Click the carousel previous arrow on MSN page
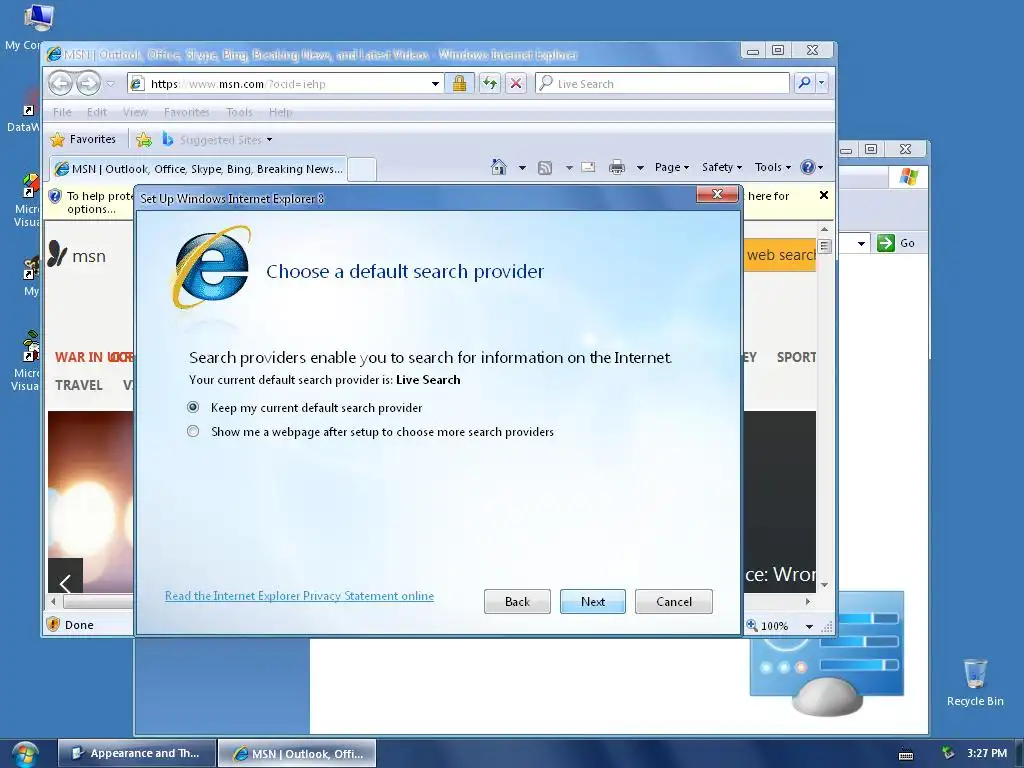The image size is (1024, 768). tap(65, 578)
